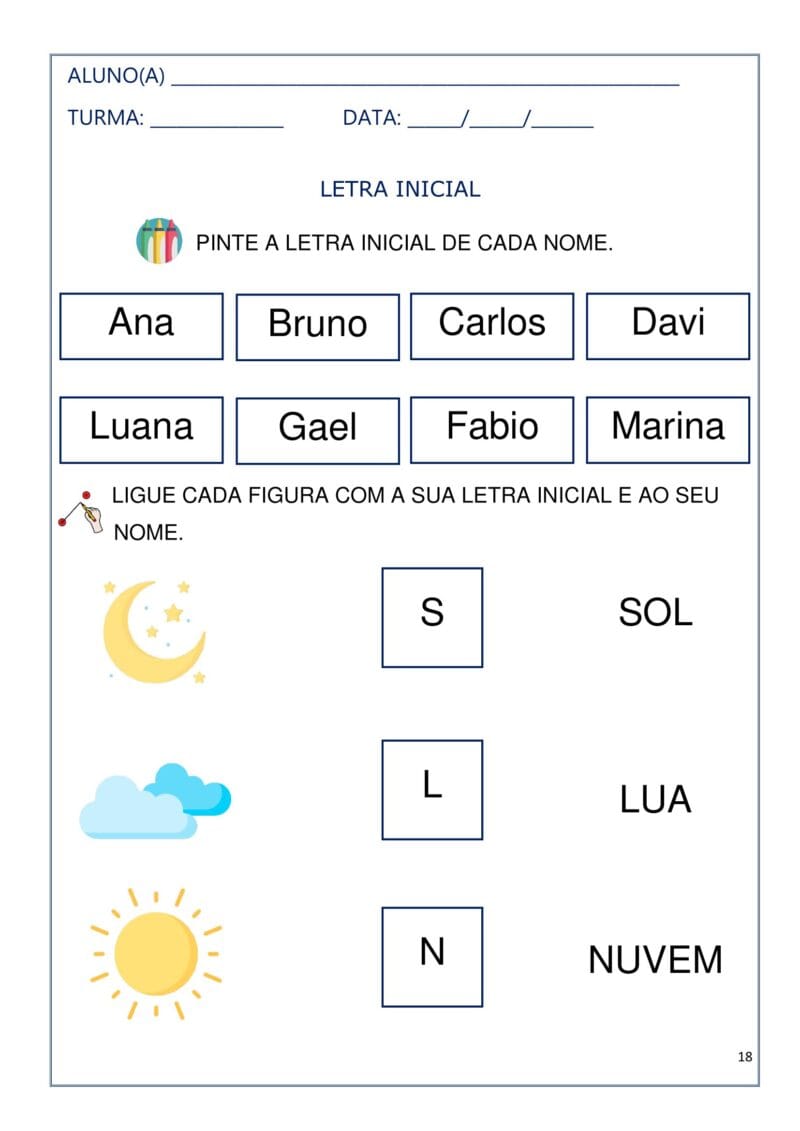This screenshot has height=1131, width=800.
Task: Click the connect-the-dots hand icon
Action: [x=80, y=512]
